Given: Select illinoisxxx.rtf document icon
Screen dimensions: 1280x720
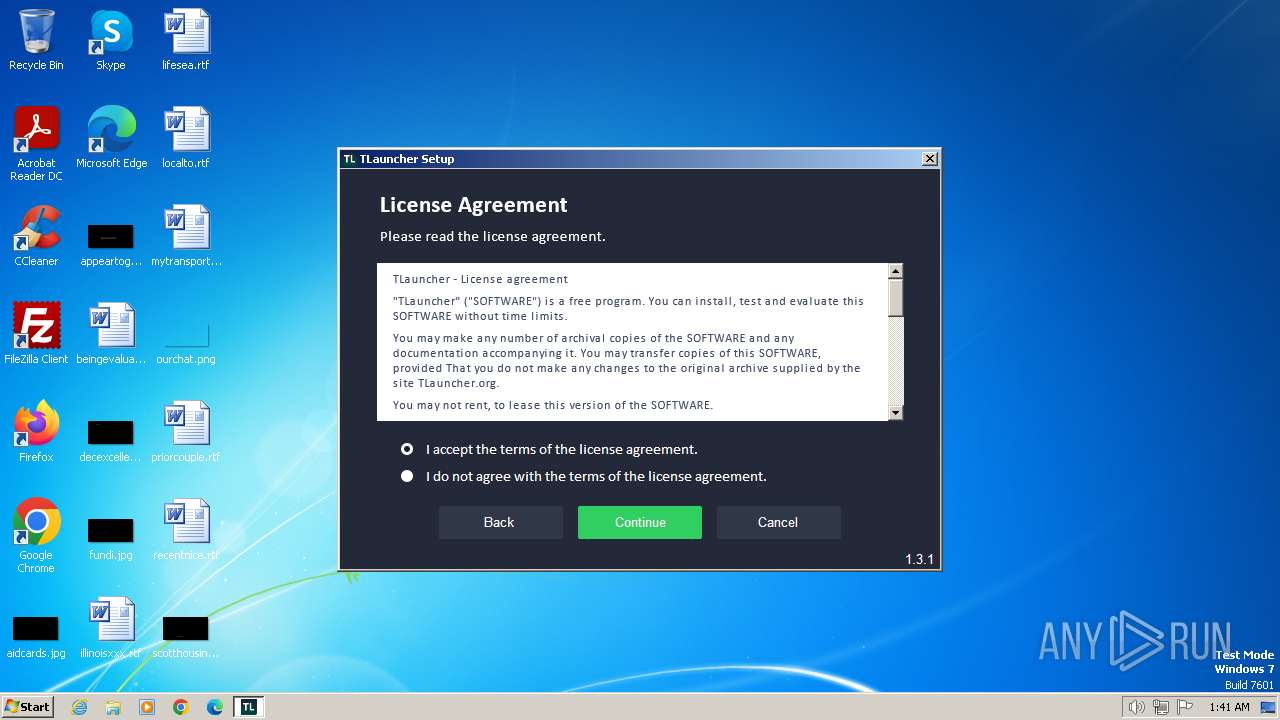Looking at the screenshot, I should tap(111, 627).
